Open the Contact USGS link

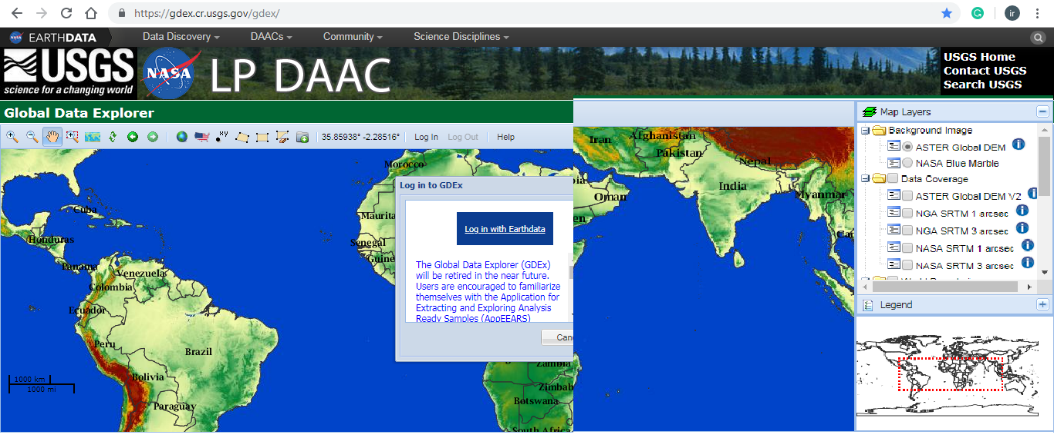(x=984, y=70)
